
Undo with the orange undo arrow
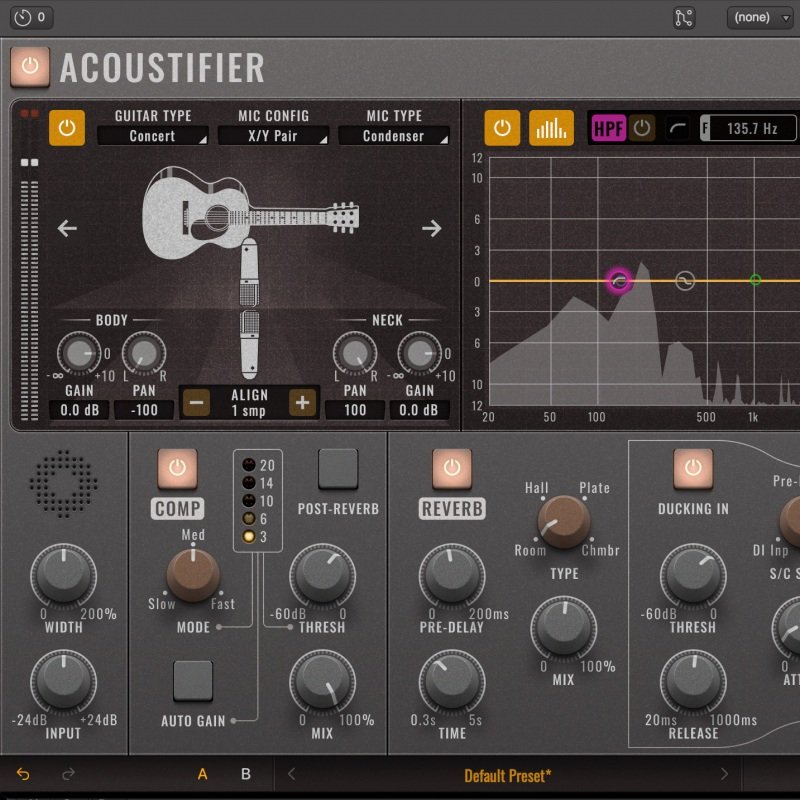tap(23, 774)
